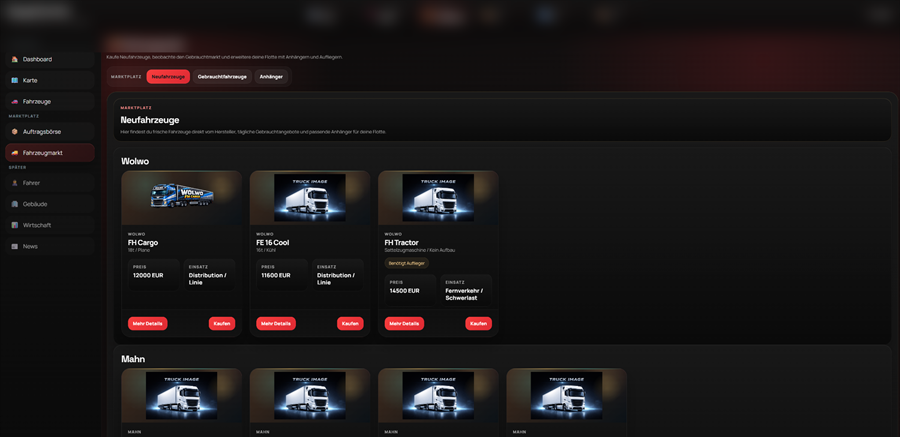
Task: Switch to the Neufahrzeuge tab
Action: click(168, 77)
